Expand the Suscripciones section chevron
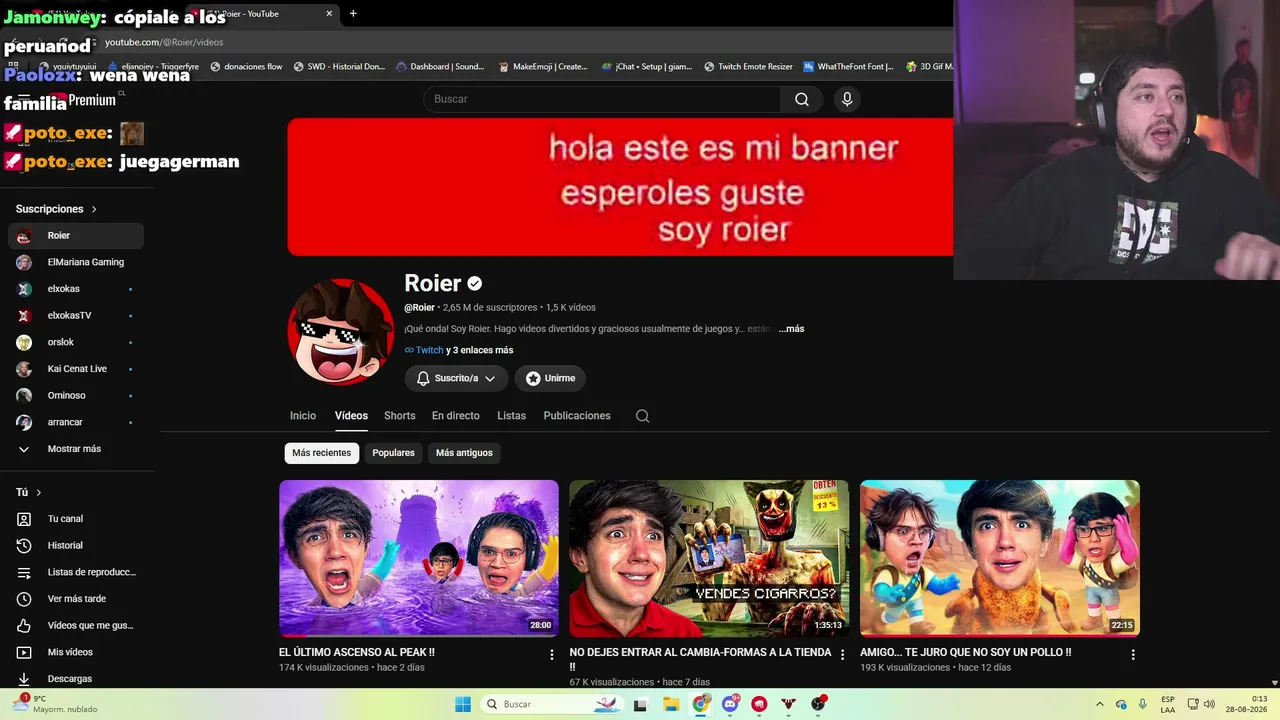Image resolution: width=1280 pixels, height=720 pixels. [x=94, y=209]
